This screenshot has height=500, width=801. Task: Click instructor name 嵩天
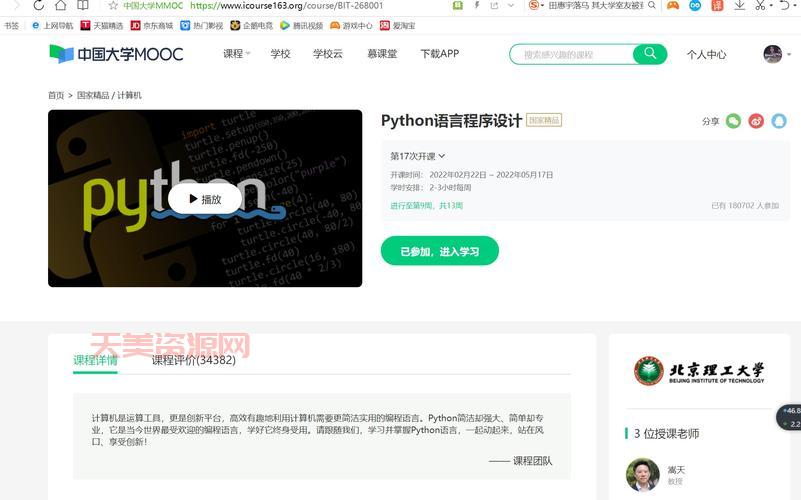676,469
